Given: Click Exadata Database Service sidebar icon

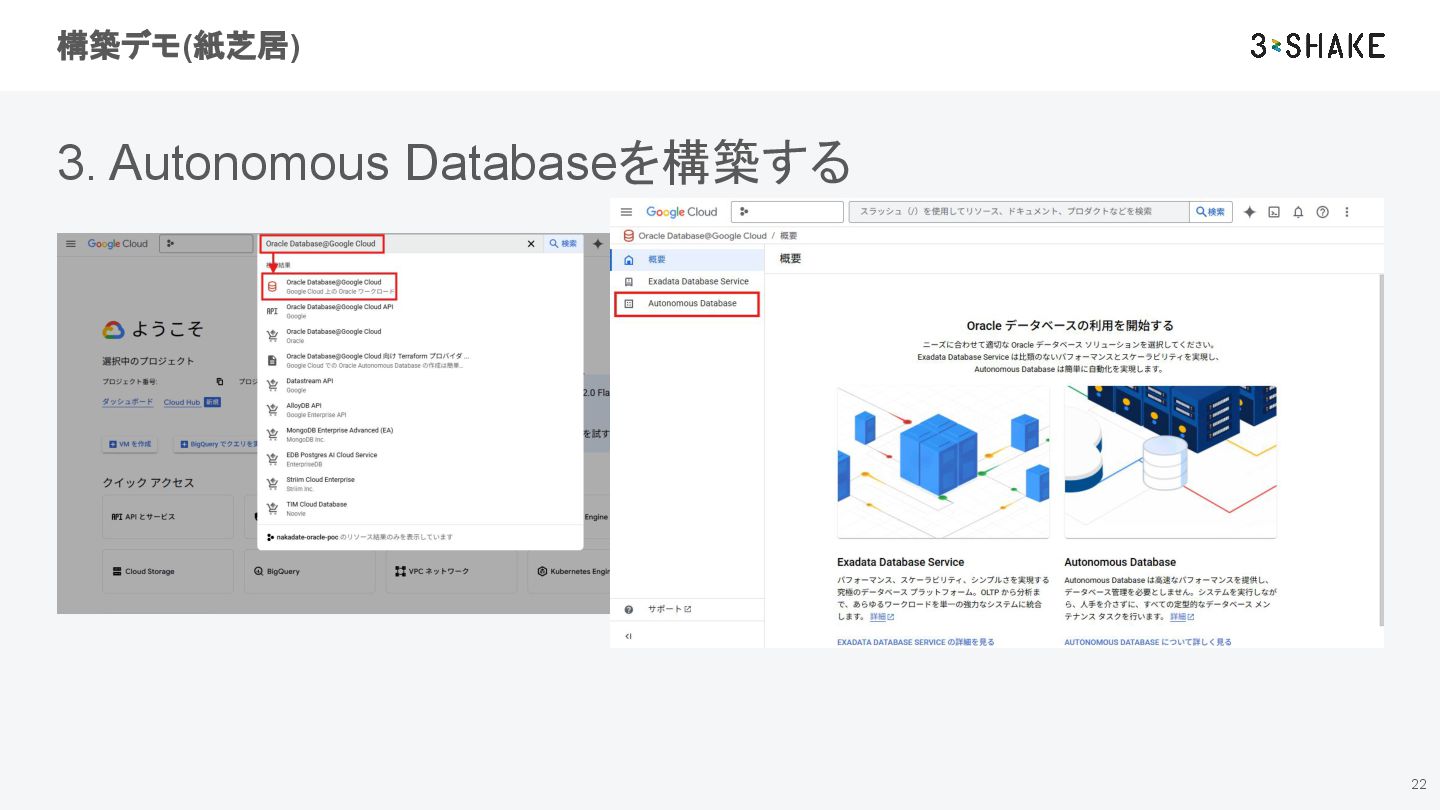Looking at the screenshot, I should click(x=628, y=282).
